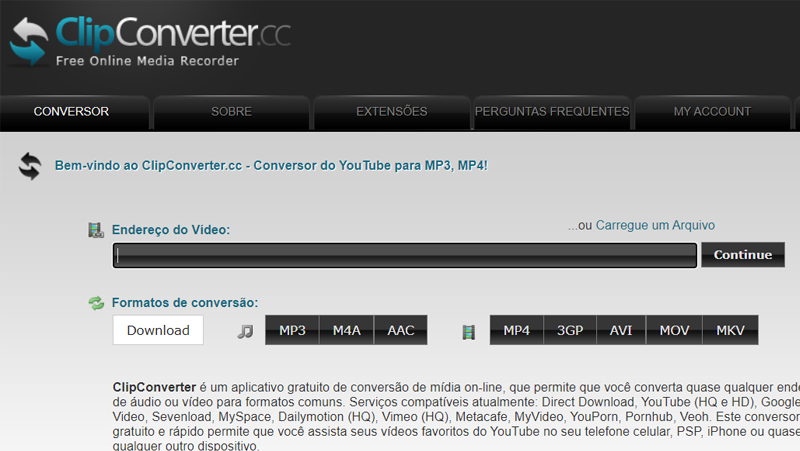Click the green arrows icon beside Formatos de conversão
The width and height of the screenshot is (800, 451).
click(96, 303)
